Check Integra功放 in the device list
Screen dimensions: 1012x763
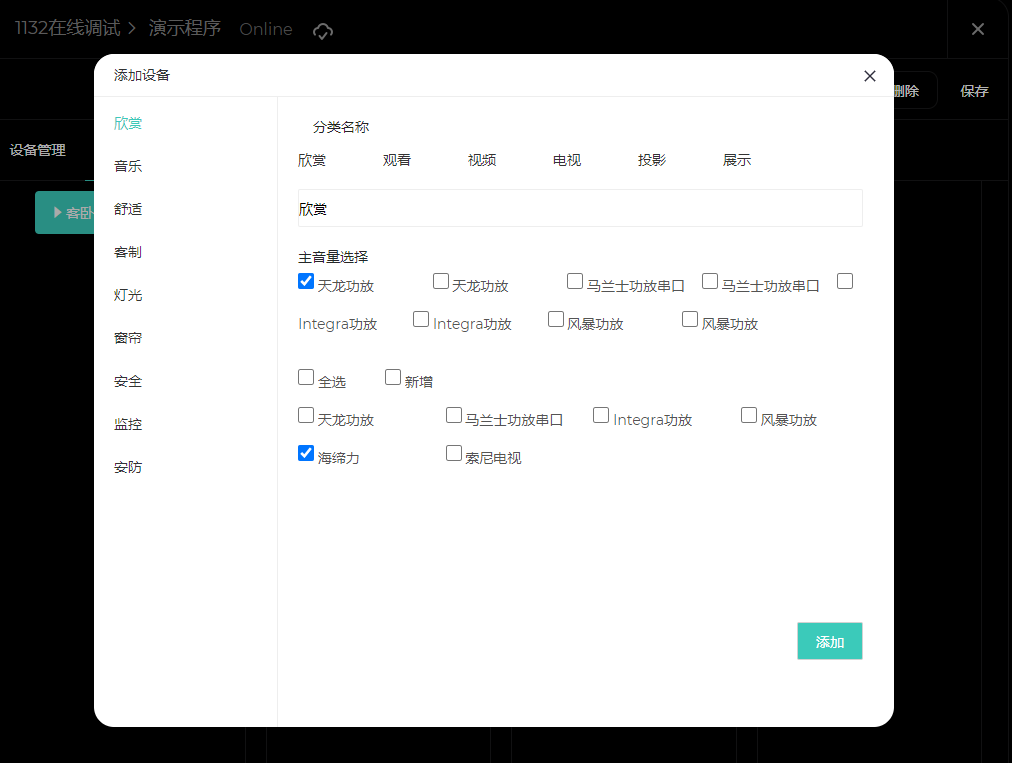[601, 415]
